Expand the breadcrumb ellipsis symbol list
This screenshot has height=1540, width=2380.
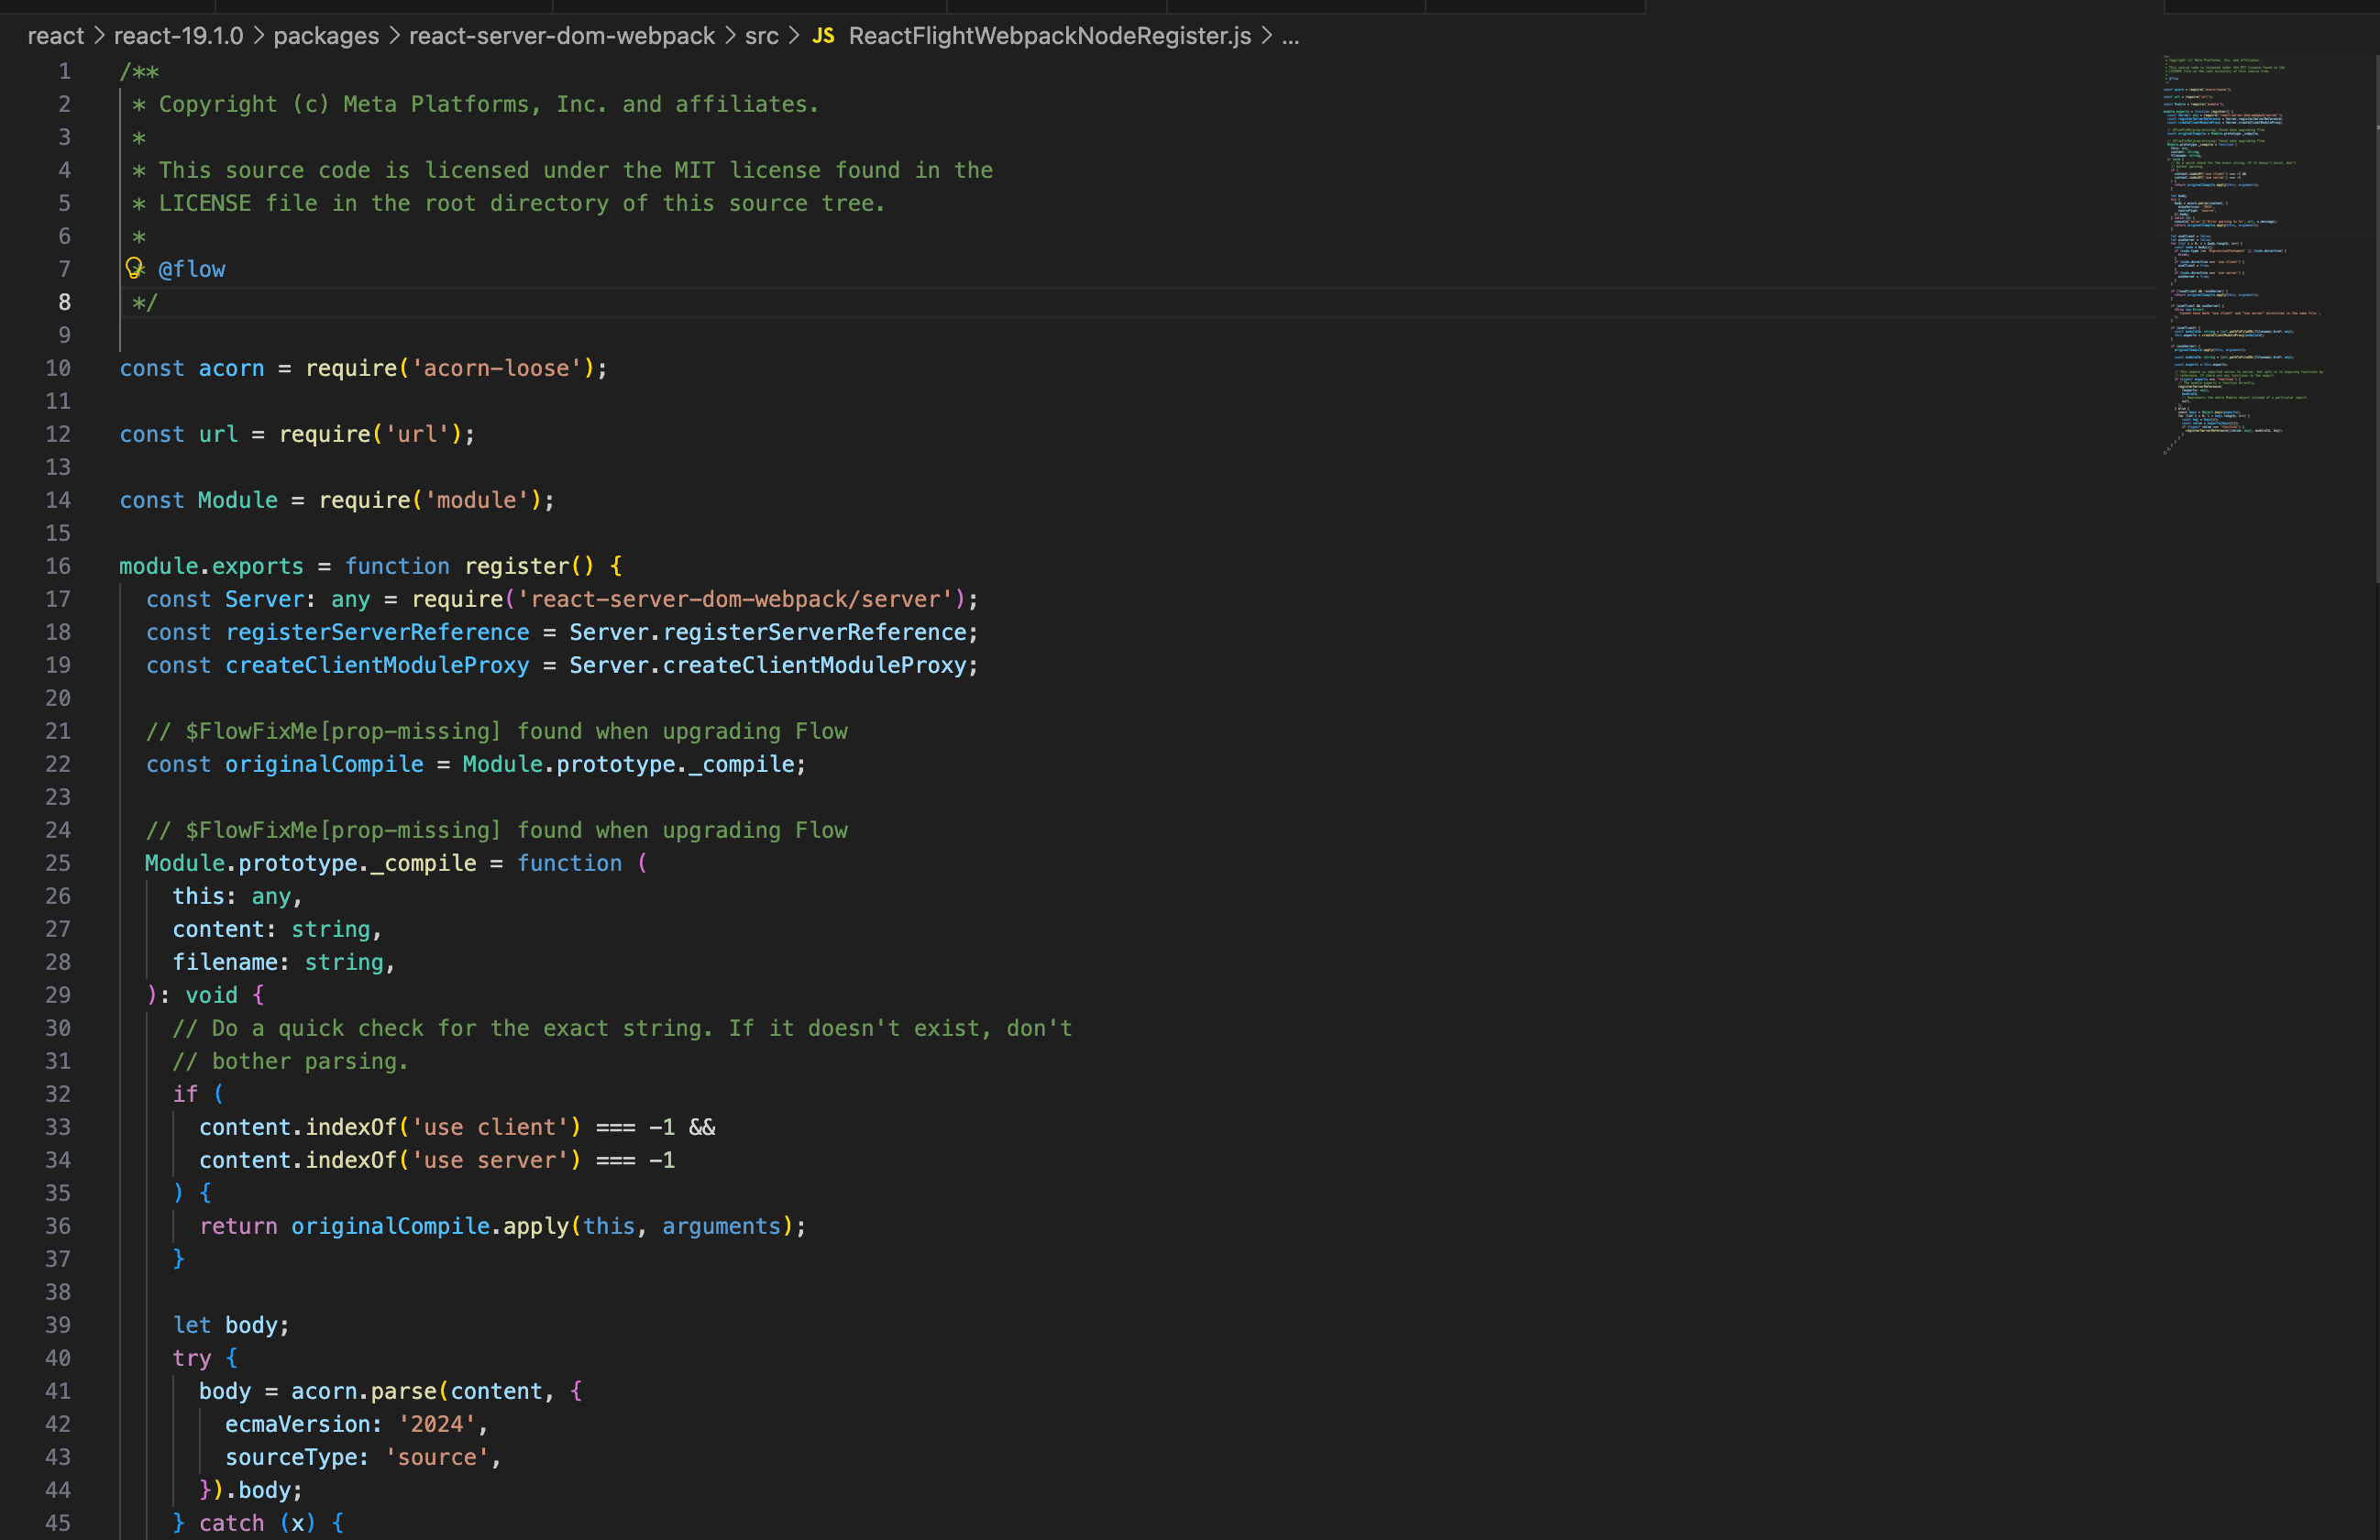[x=1290, y=36]
